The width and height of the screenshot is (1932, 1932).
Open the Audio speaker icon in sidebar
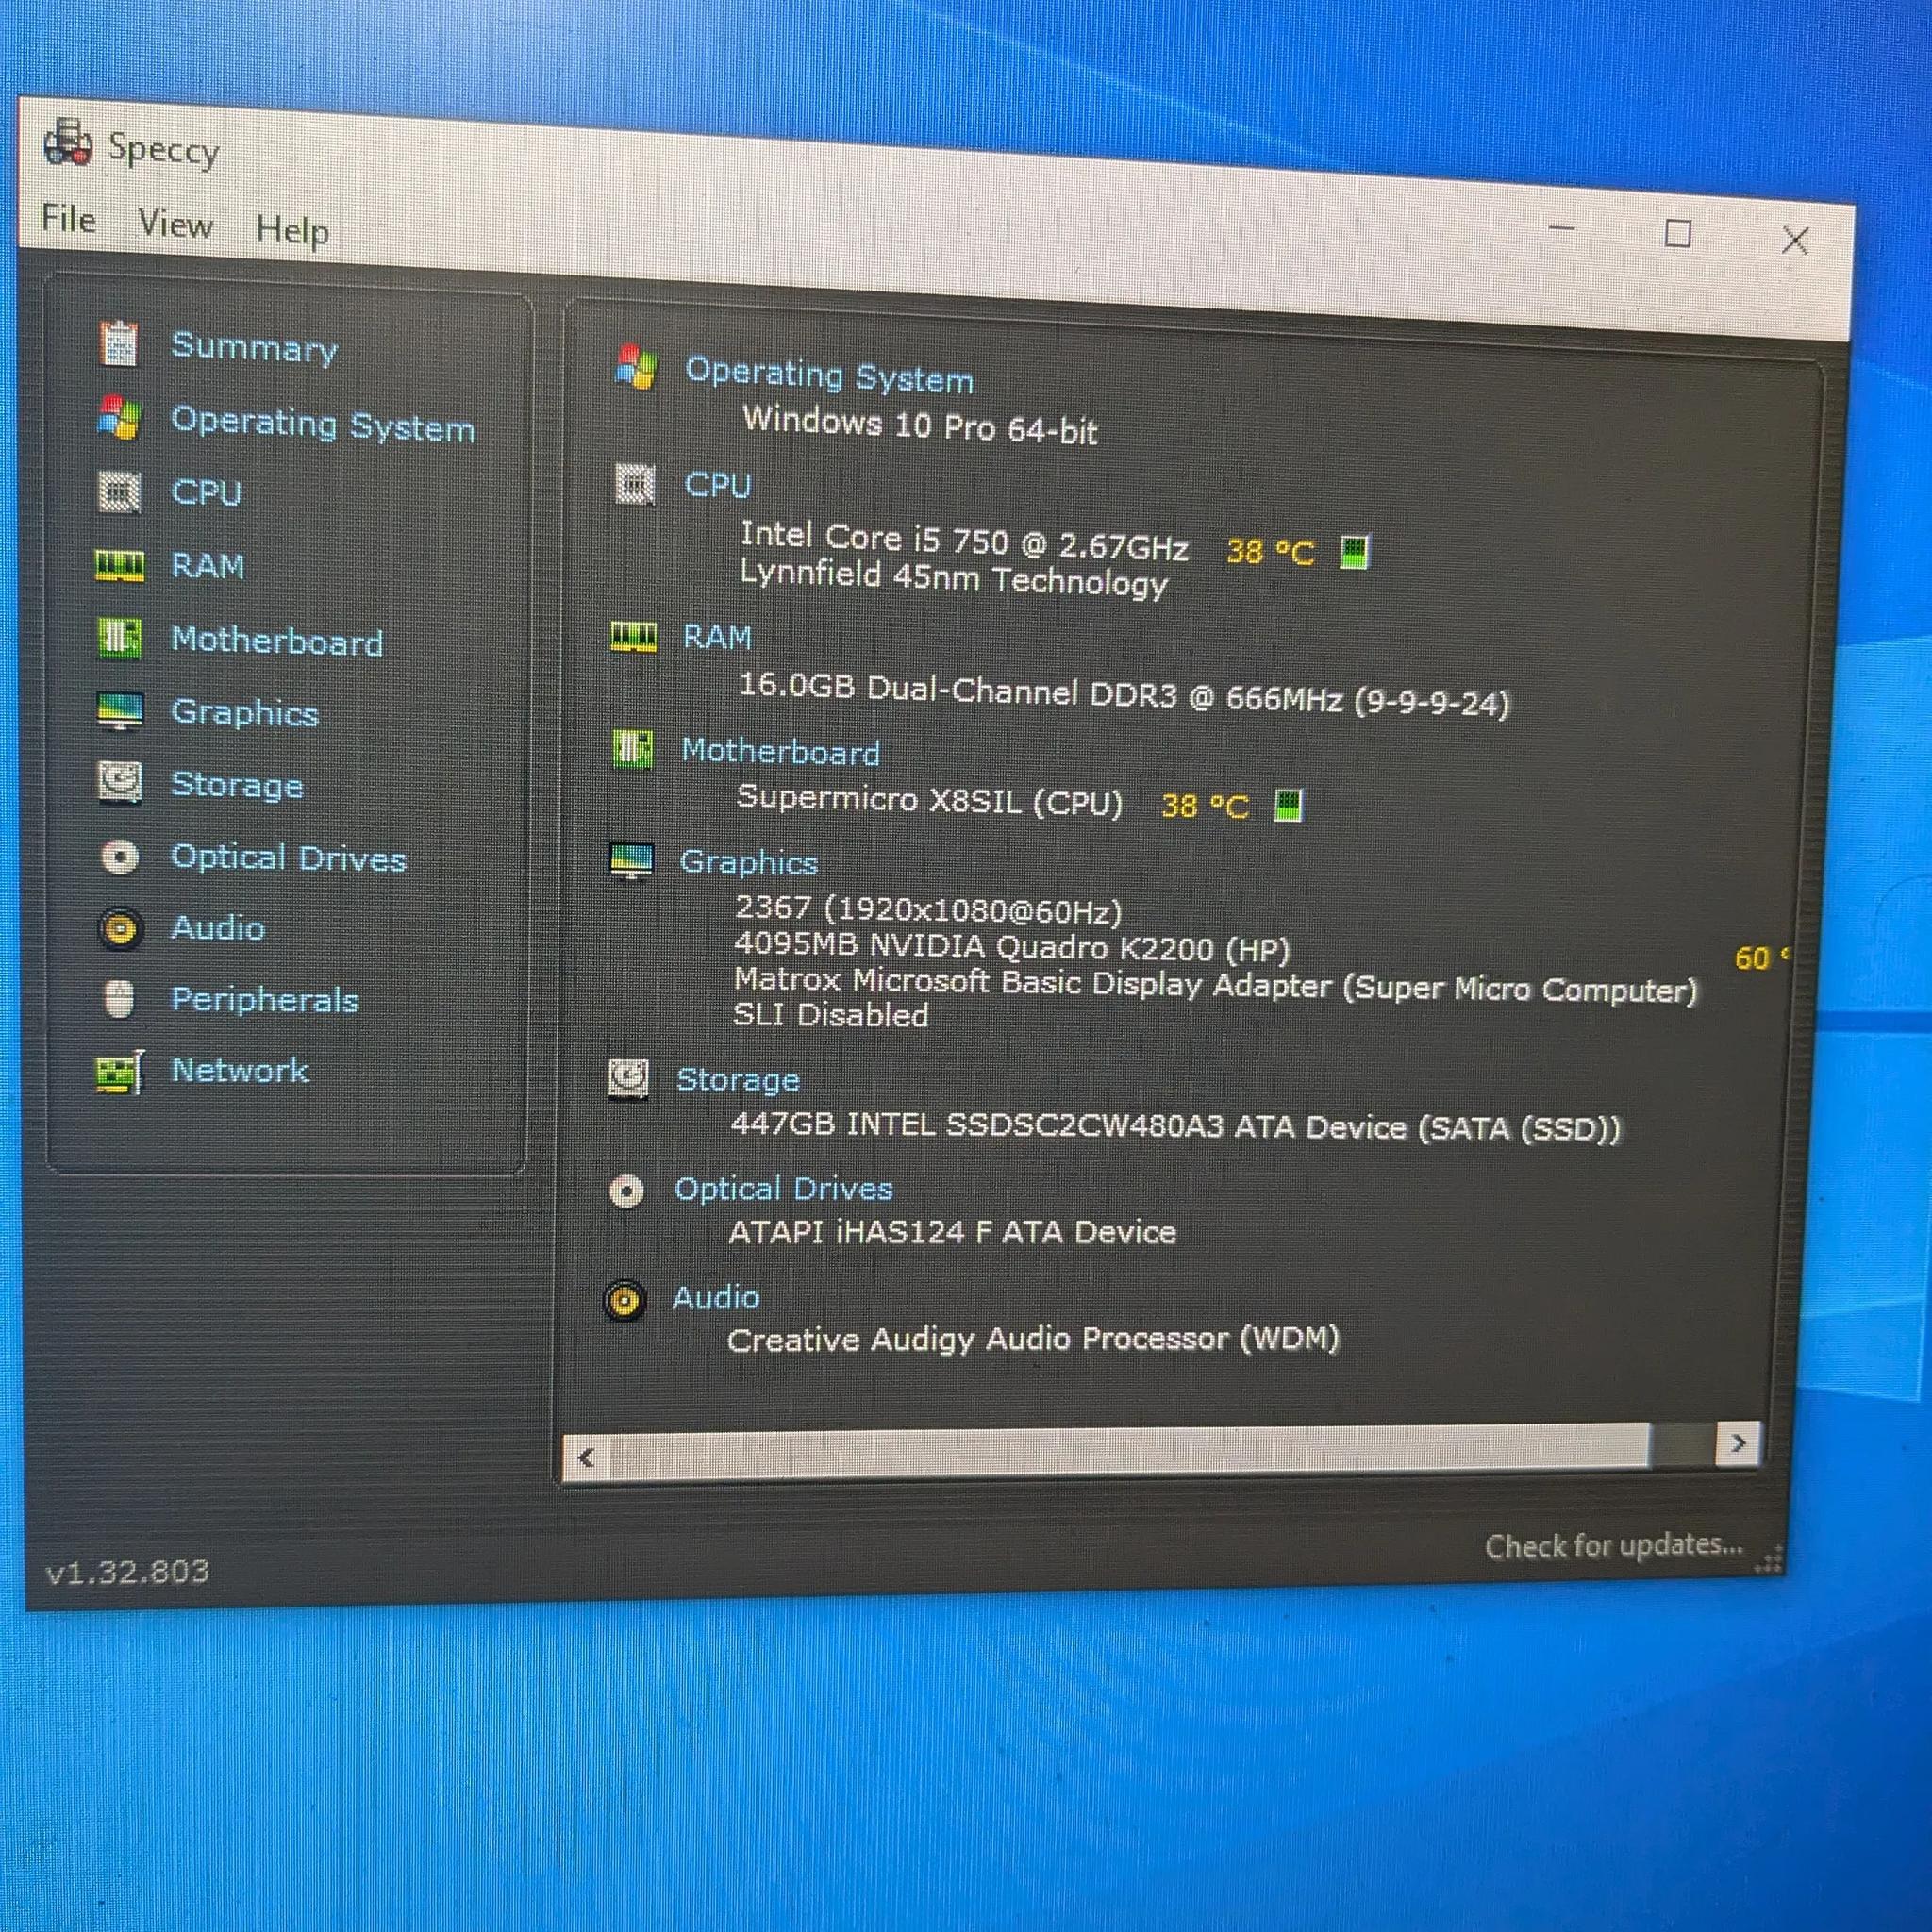click(120, 929)
